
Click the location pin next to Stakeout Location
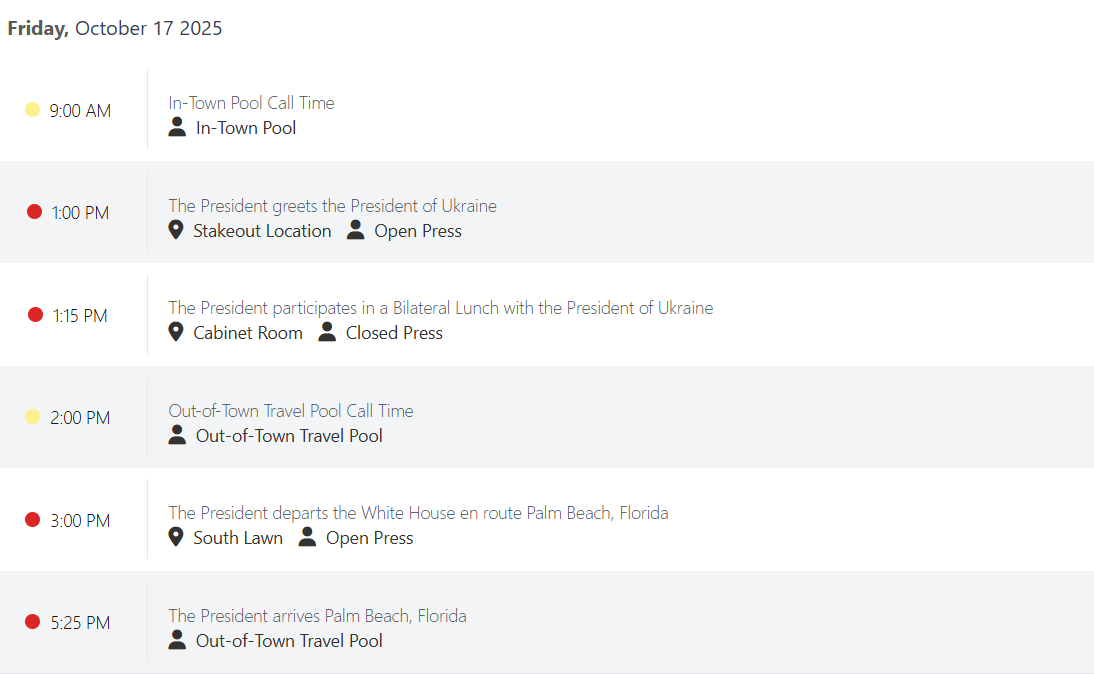(176, 230)
